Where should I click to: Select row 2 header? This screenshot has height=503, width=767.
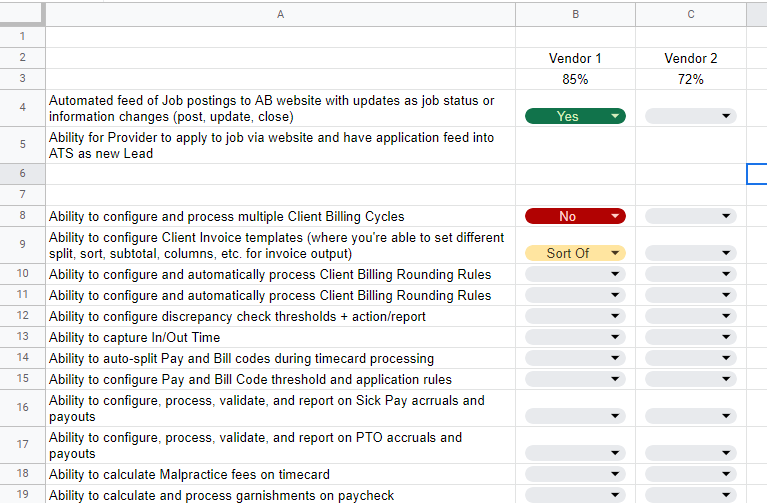tap(23, 58)
